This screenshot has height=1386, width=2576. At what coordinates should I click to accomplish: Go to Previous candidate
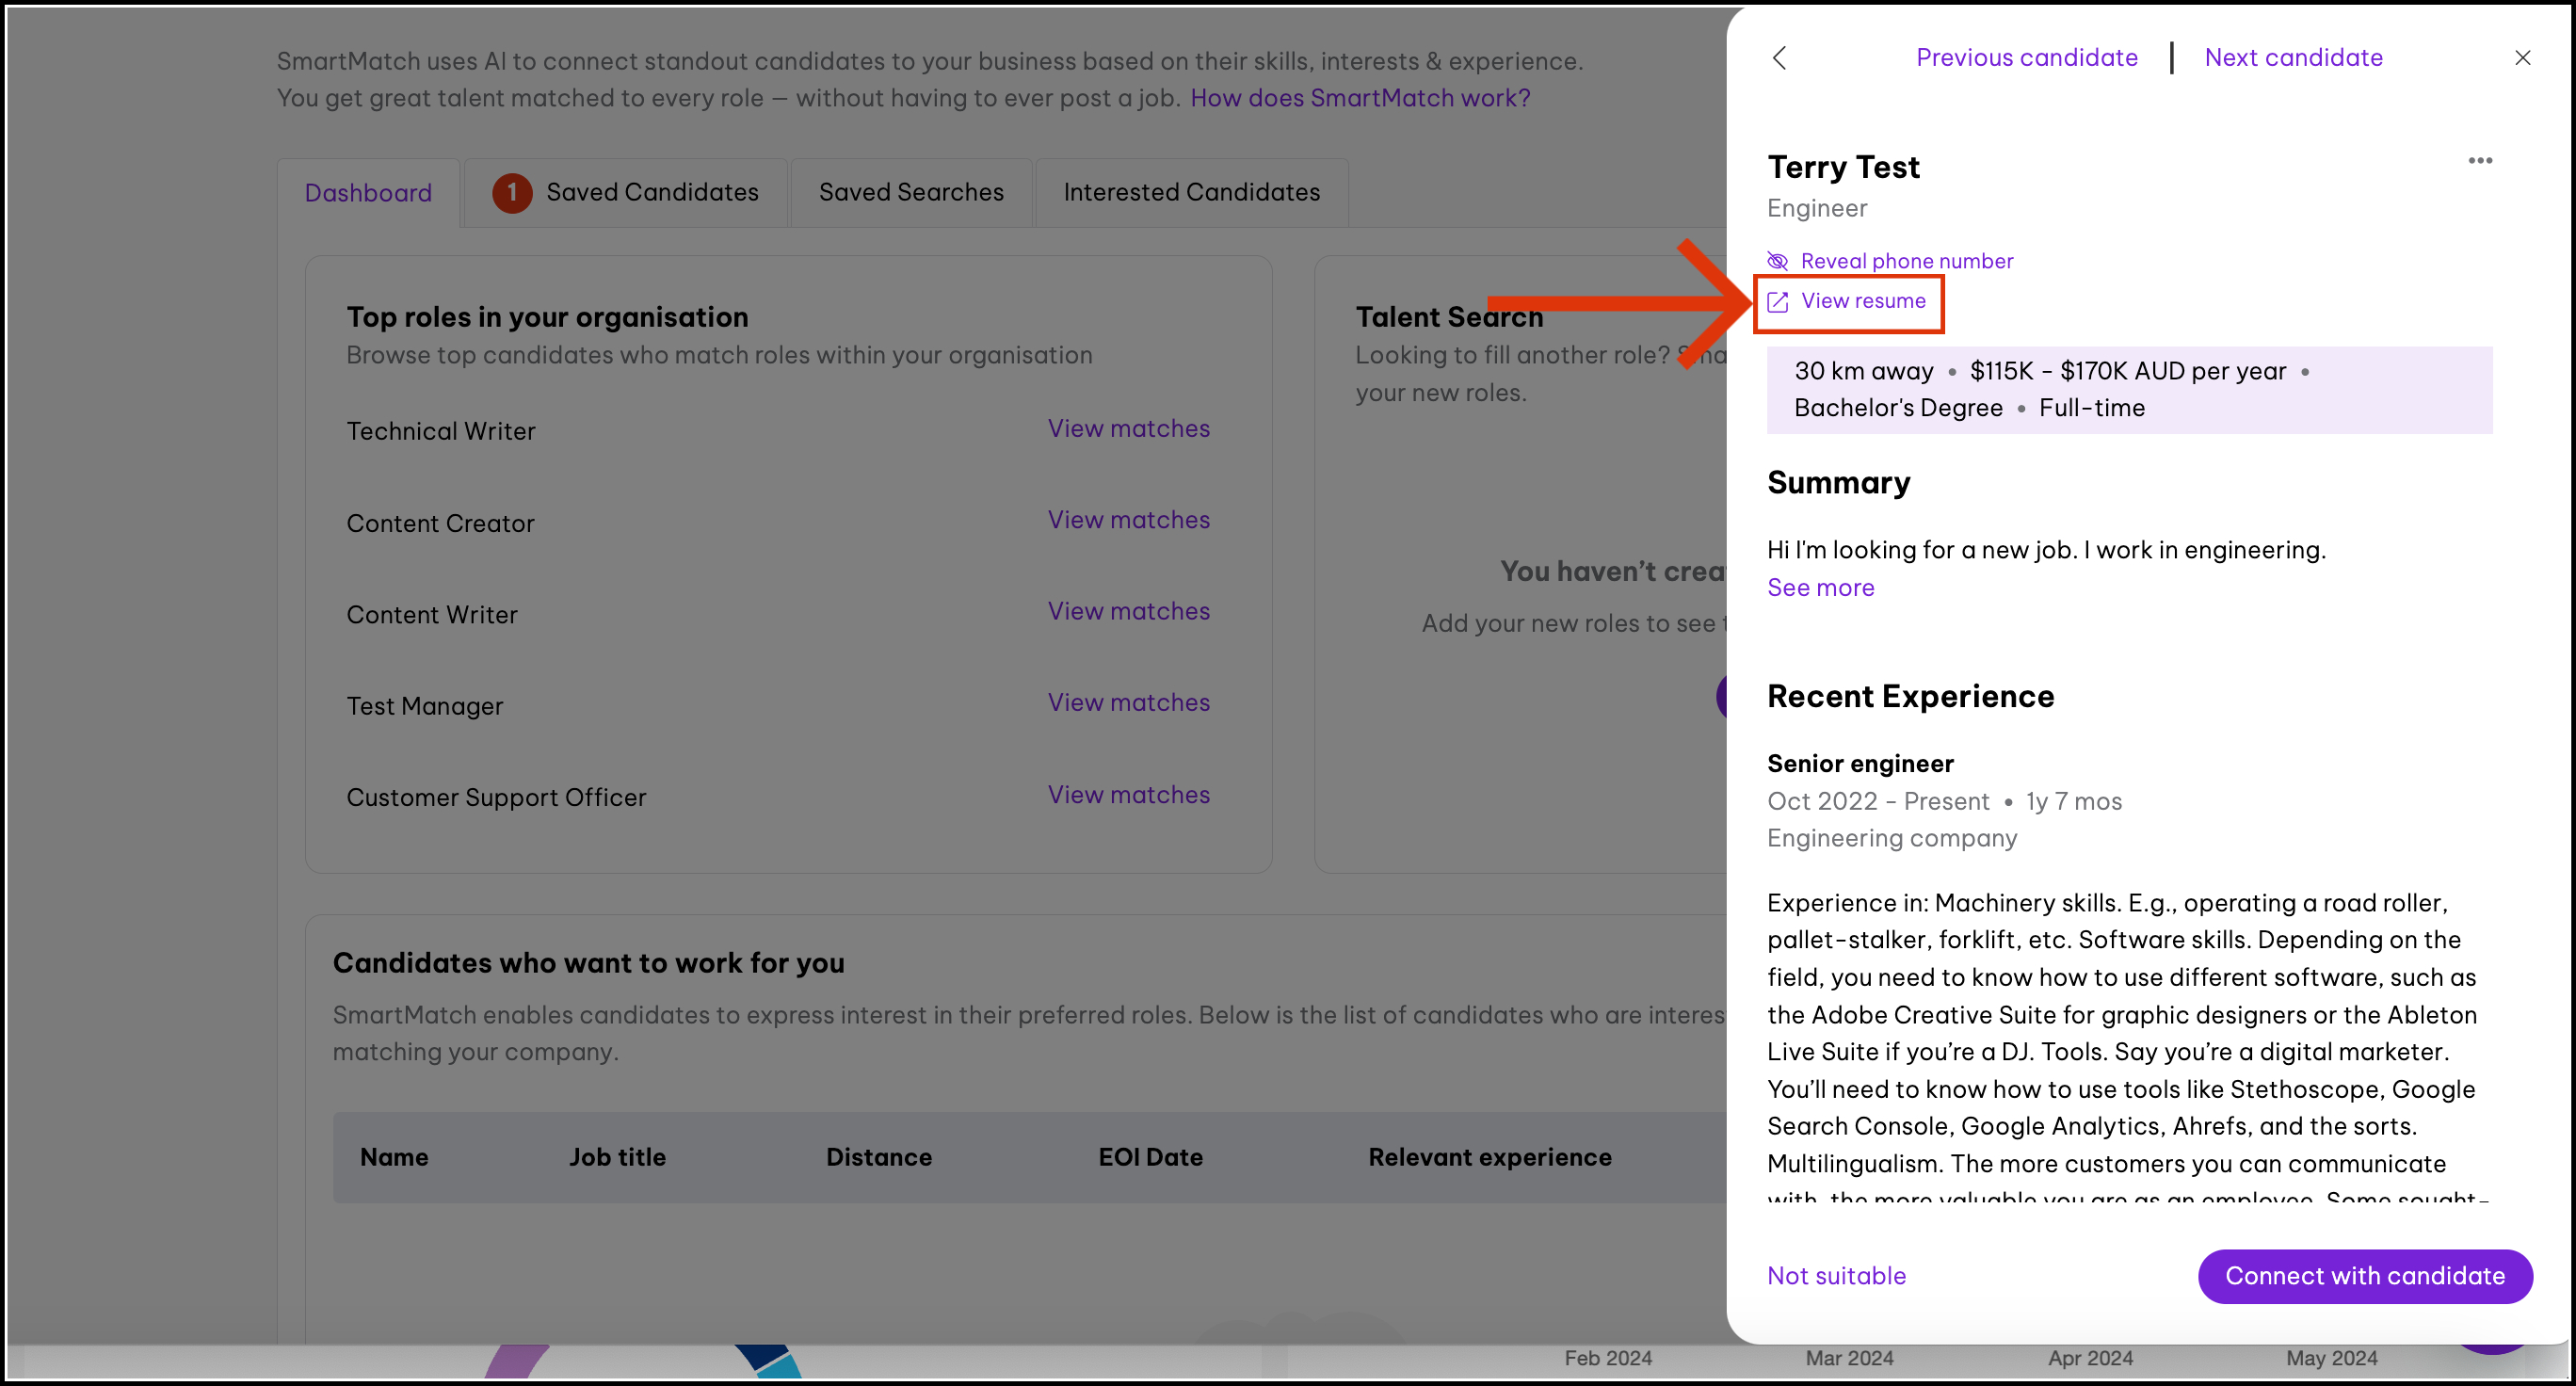[x=2026, y=58]
